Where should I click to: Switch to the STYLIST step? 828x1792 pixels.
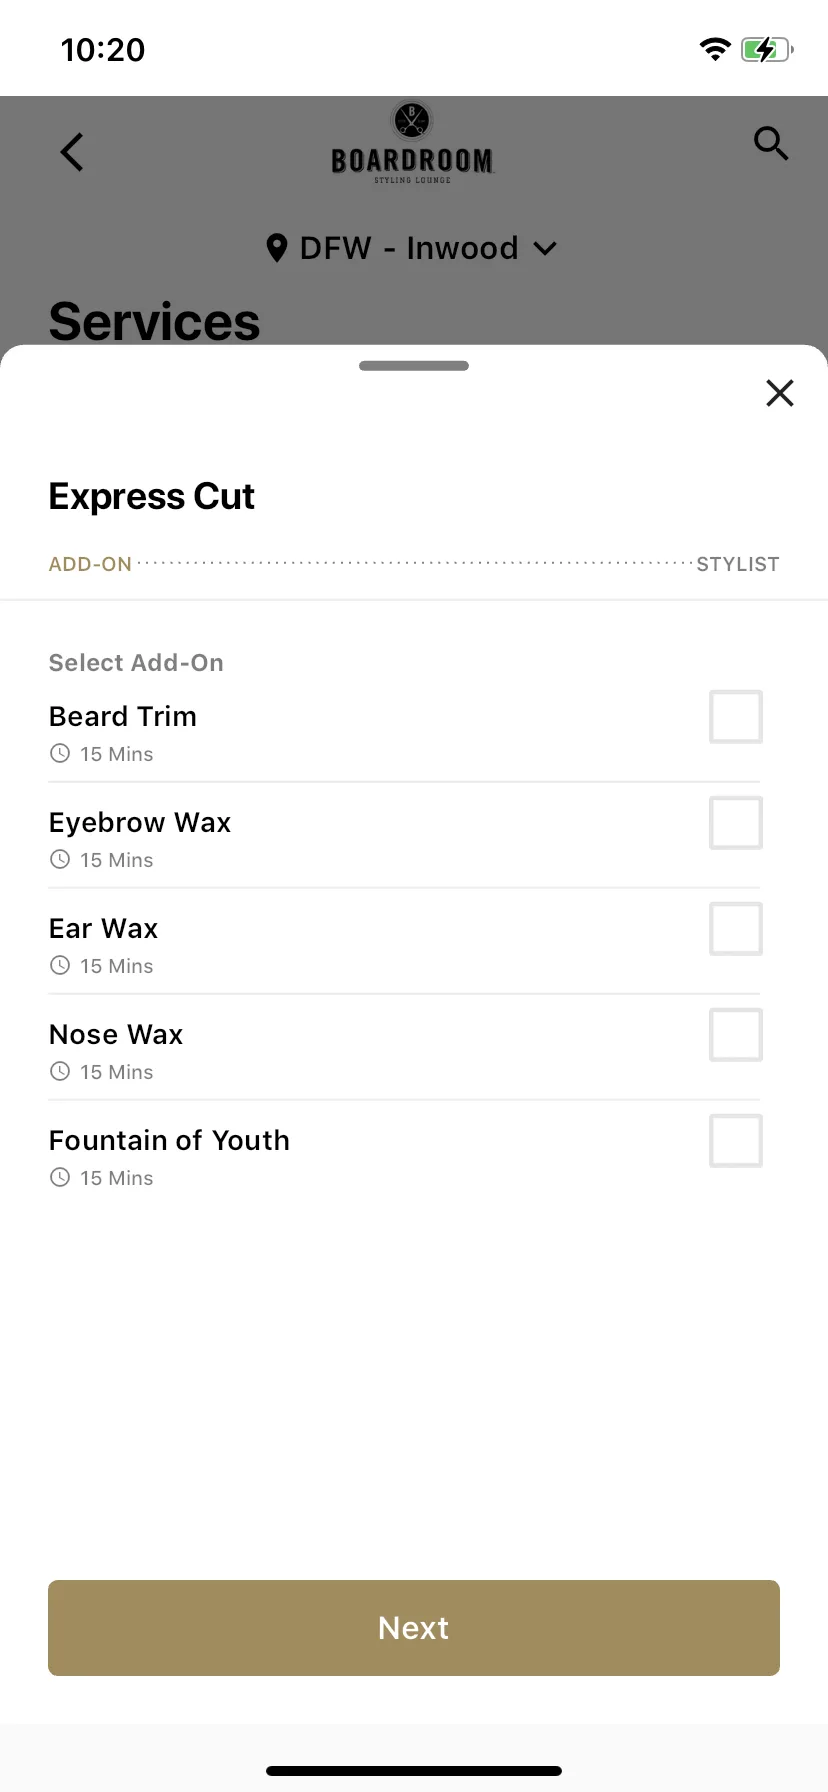click(738, 564)
